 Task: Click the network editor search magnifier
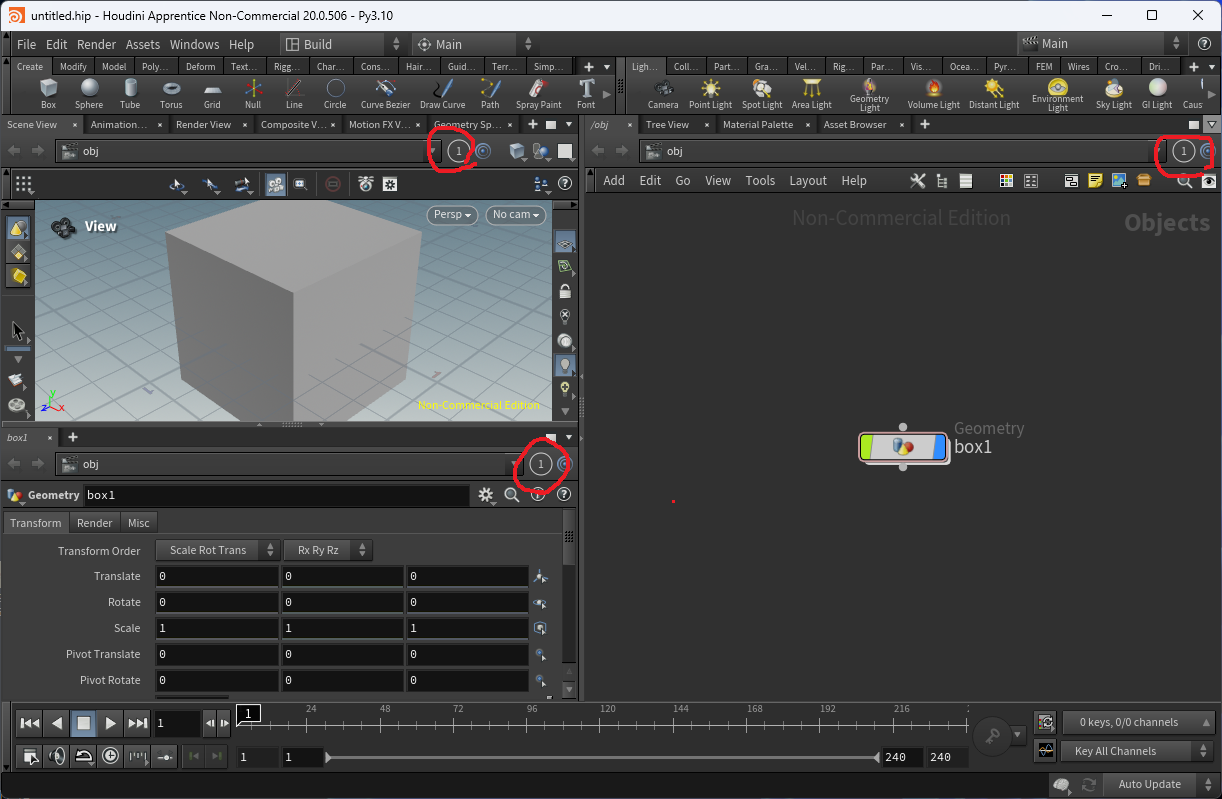pyautogui.click(x=1184, y=181)
